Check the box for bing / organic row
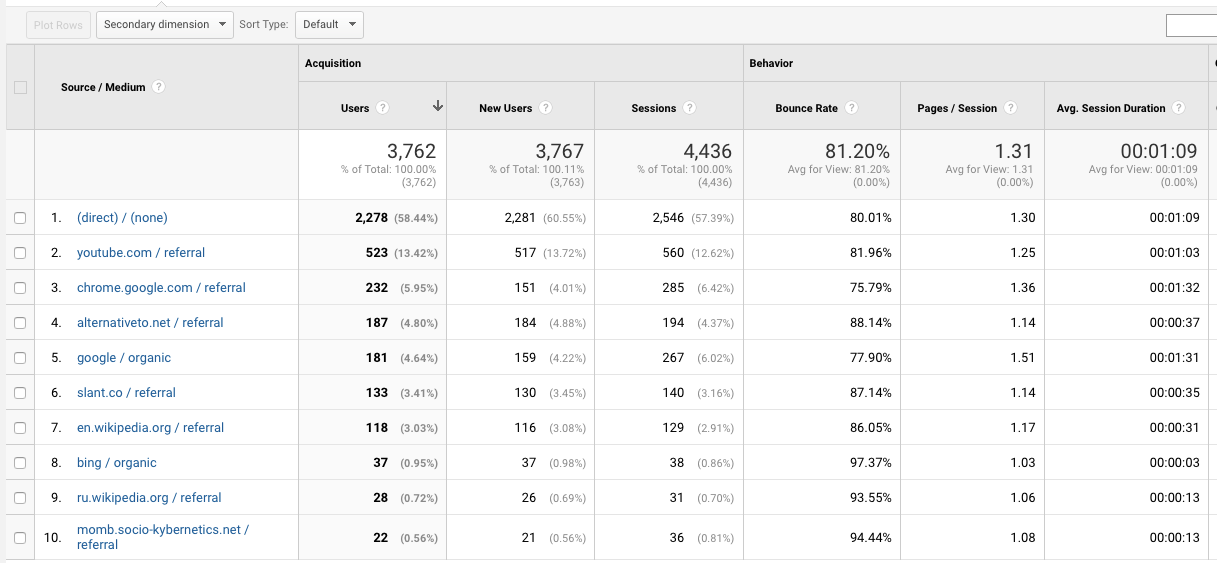Viewport: 1217px width, 563px height. coord(20,463)
